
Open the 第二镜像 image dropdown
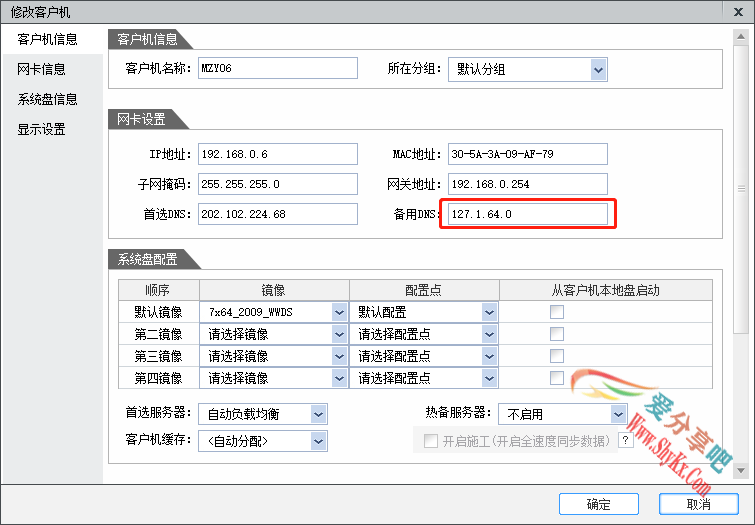(273, 334)
